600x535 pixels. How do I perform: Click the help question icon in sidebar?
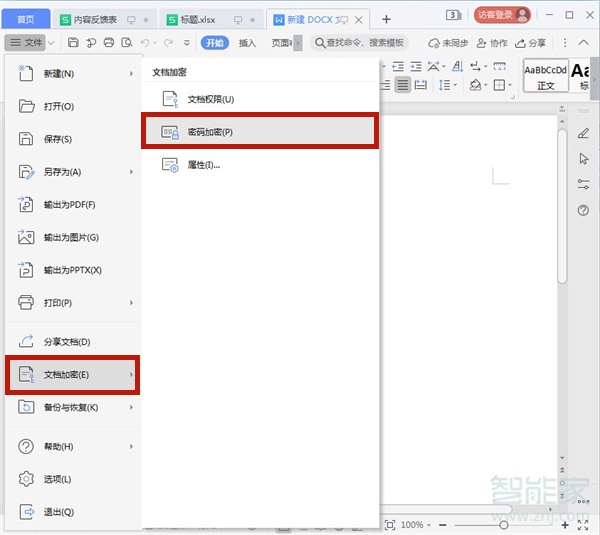point(583,210)
